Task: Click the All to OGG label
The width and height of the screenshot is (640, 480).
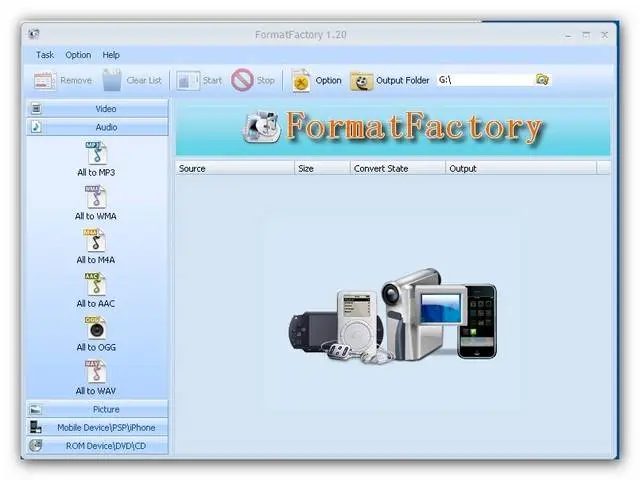Action: tap(96, 347)
